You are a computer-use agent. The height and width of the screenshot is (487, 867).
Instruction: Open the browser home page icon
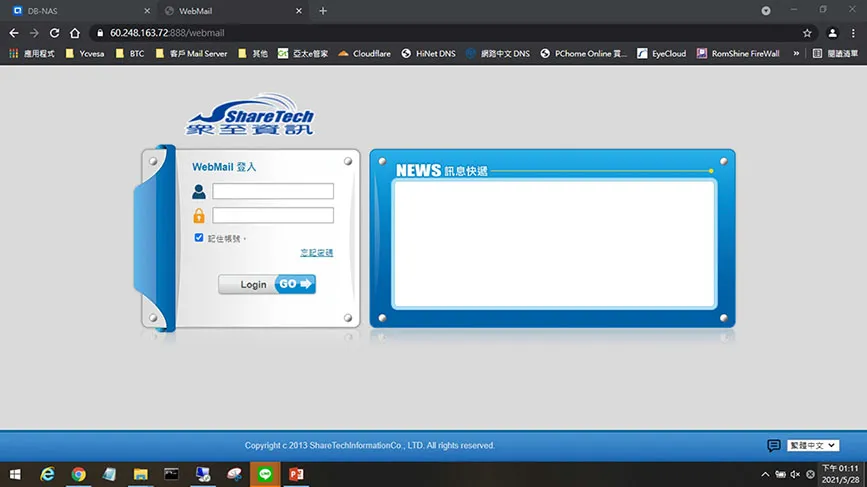pyautogui.click(x=75, y=33)
